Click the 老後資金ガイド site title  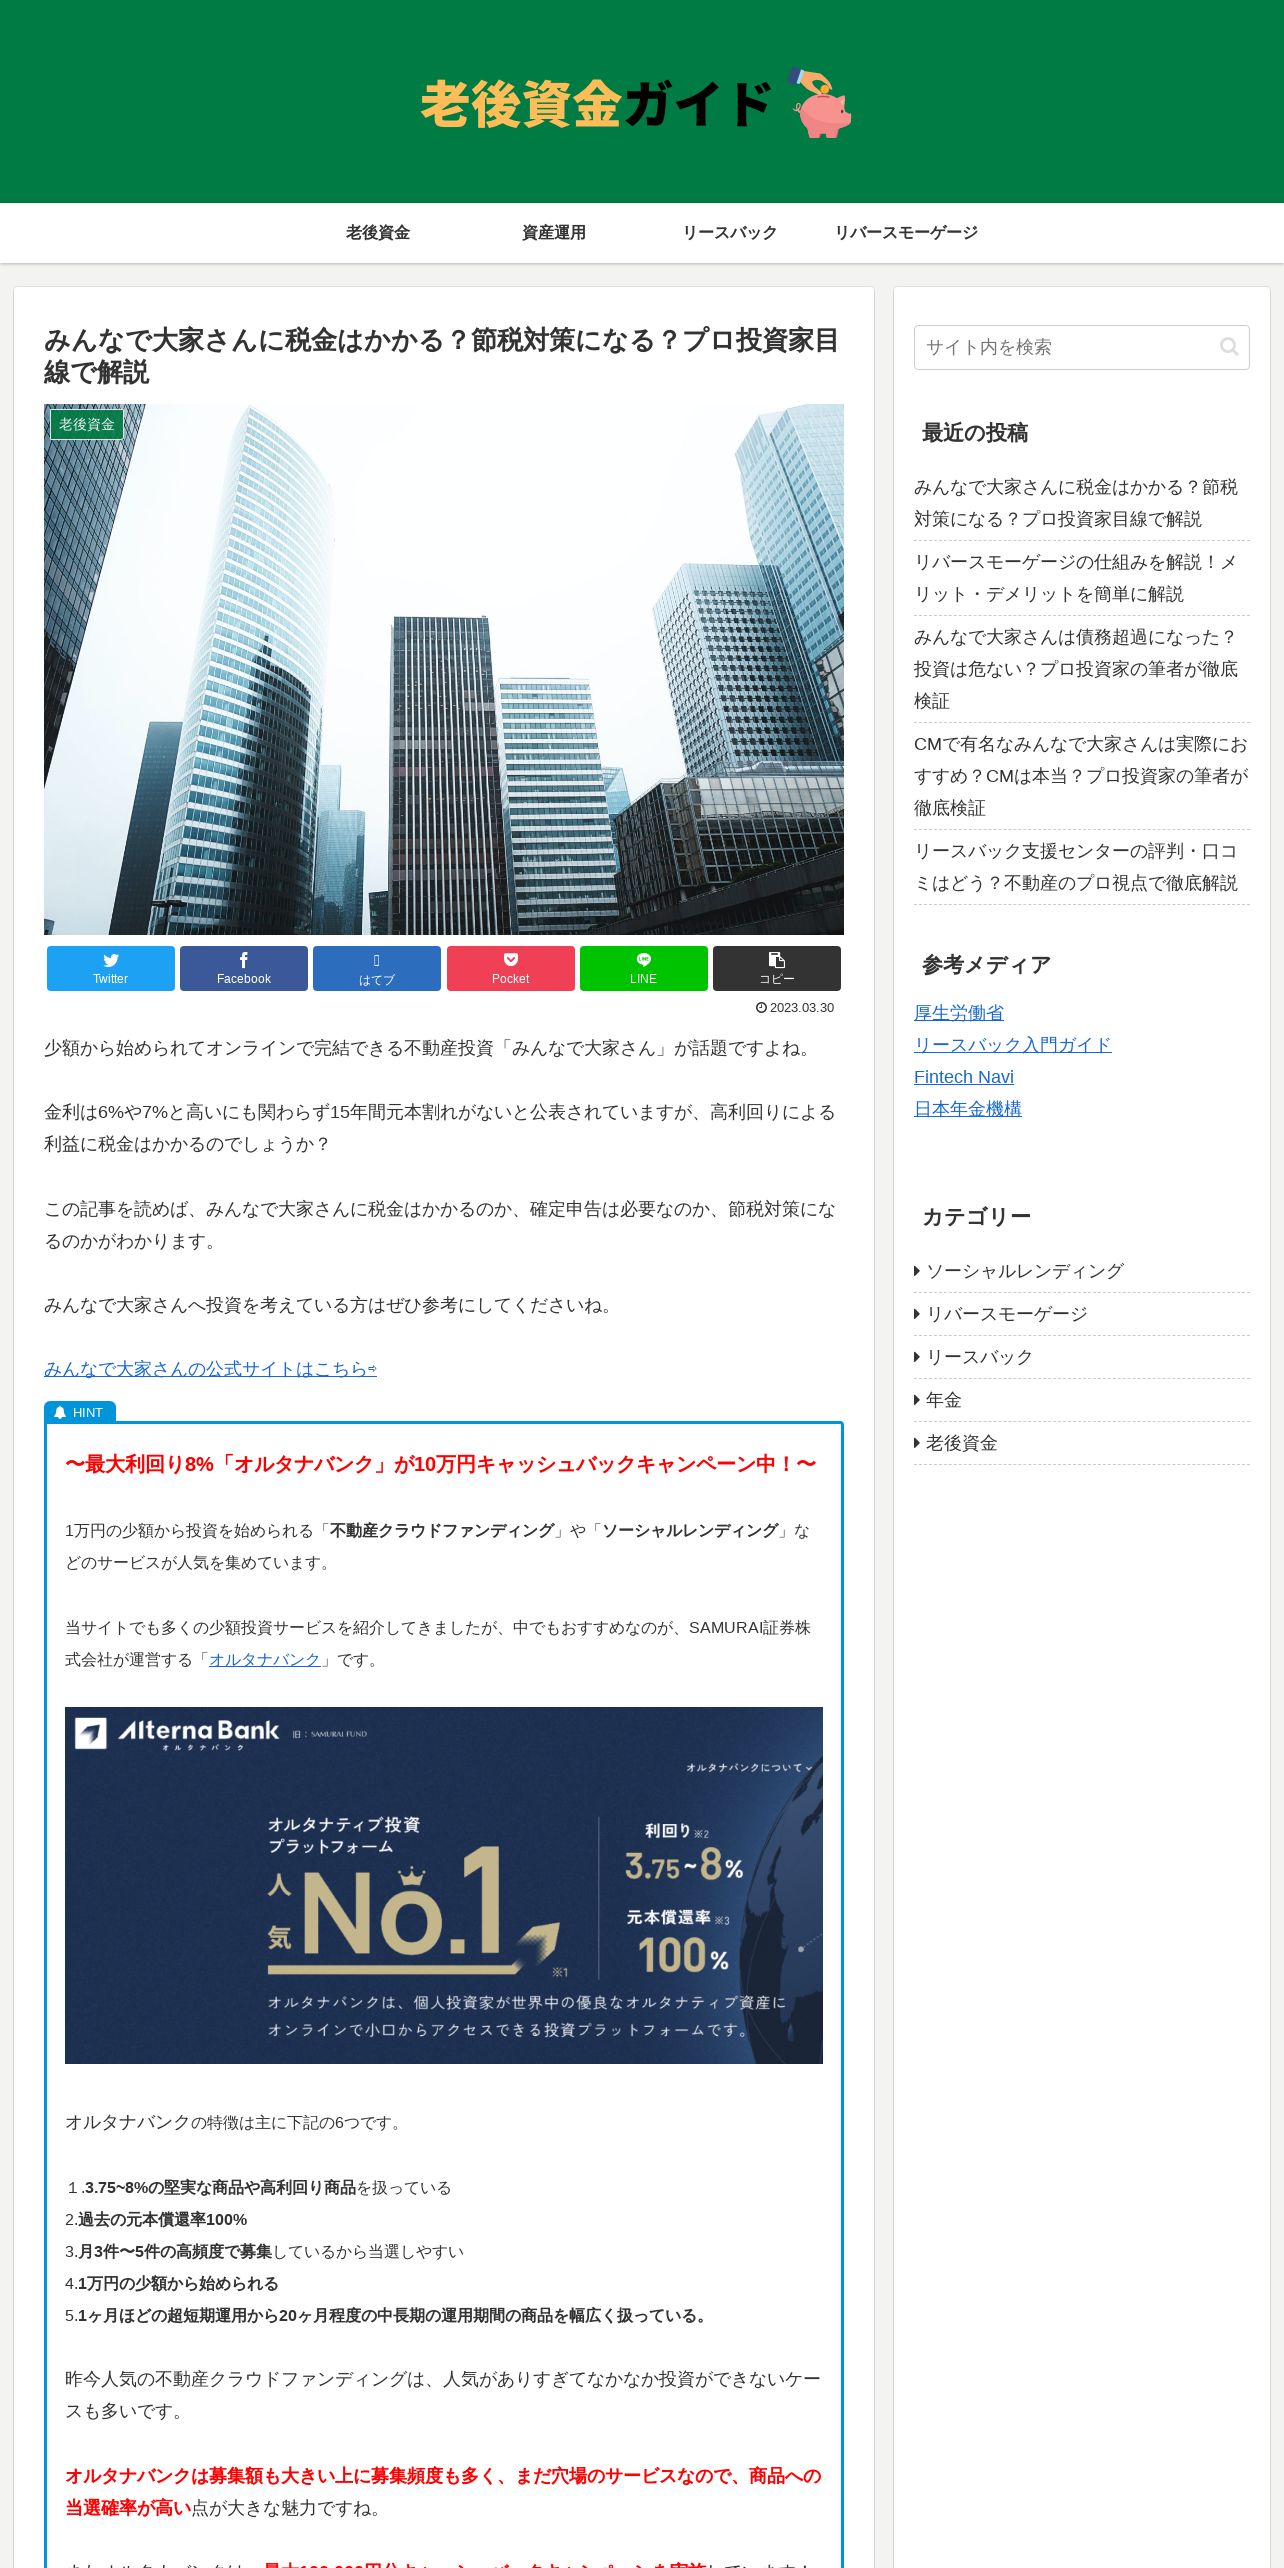point(596,104)
